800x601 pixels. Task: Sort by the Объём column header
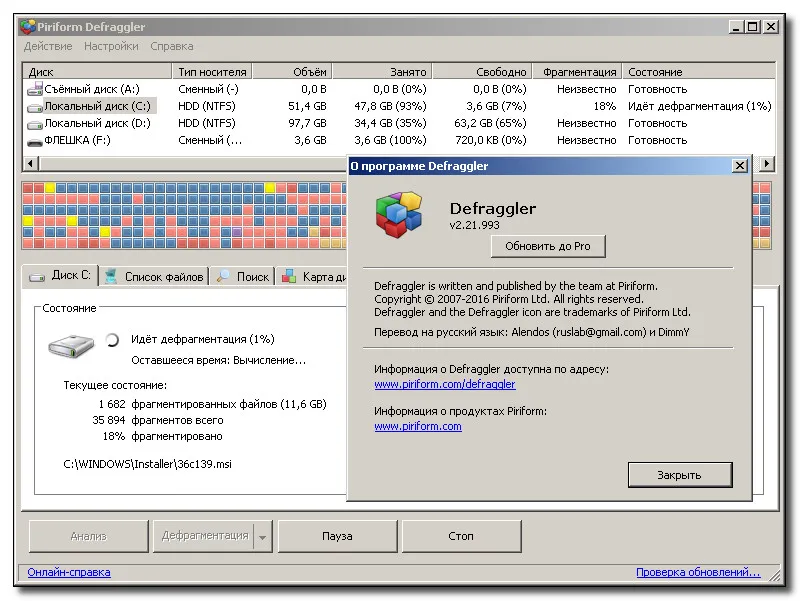coord(293,72)
